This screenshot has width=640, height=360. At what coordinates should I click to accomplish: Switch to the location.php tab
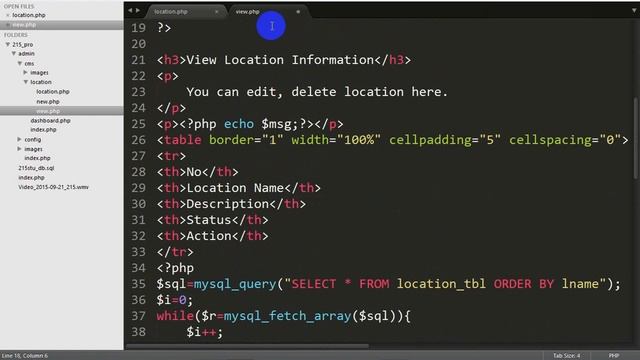click(x=171, y=12)
